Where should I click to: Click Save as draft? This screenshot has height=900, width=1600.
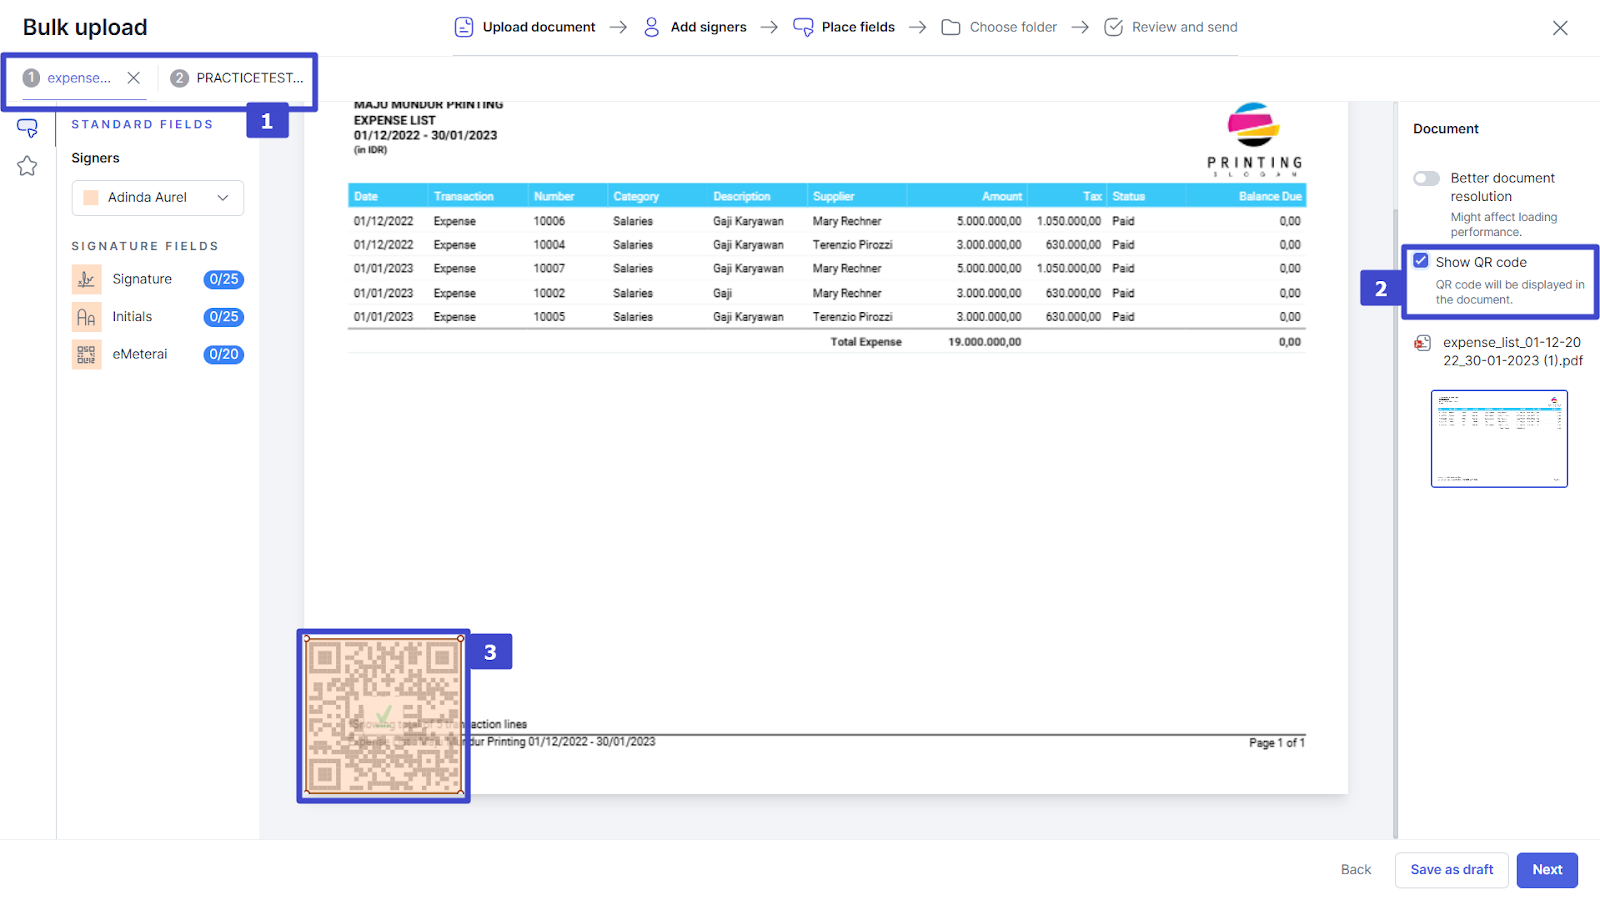[1451, 870]
